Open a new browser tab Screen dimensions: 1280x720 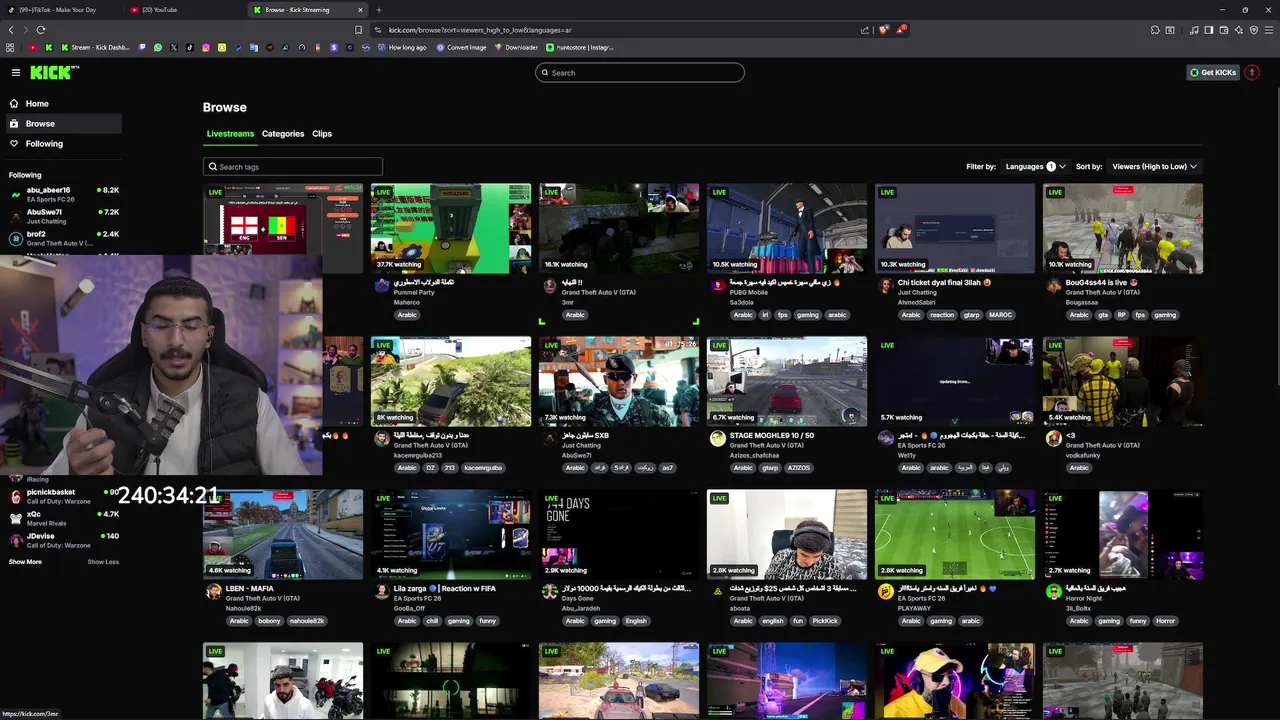tap(379, 10)
